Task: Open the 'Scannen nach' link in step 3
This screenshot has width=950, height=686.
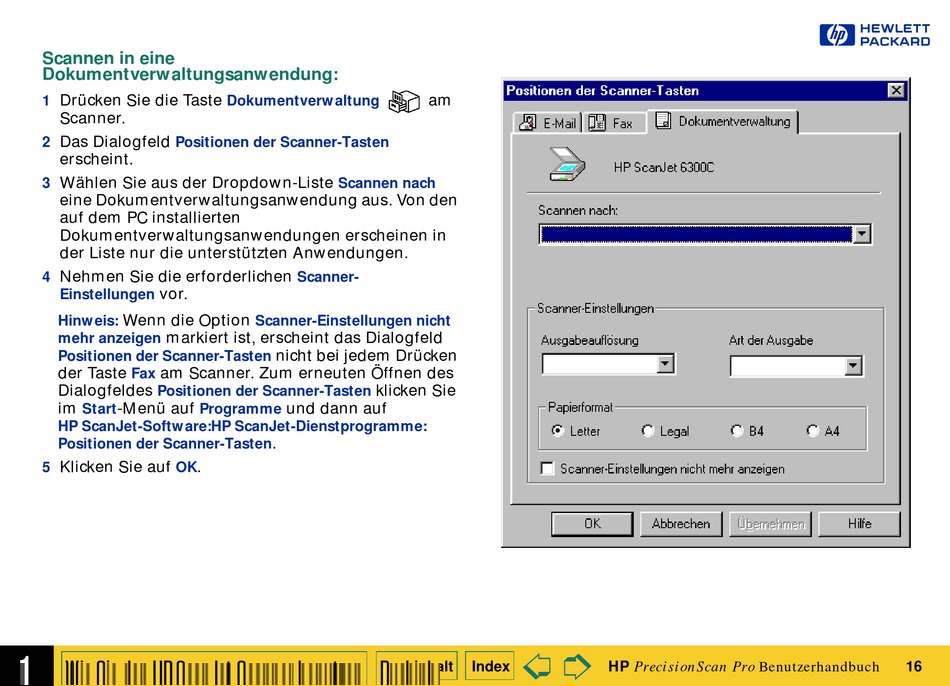Action: pyautogui.click(x=387, y=183)
